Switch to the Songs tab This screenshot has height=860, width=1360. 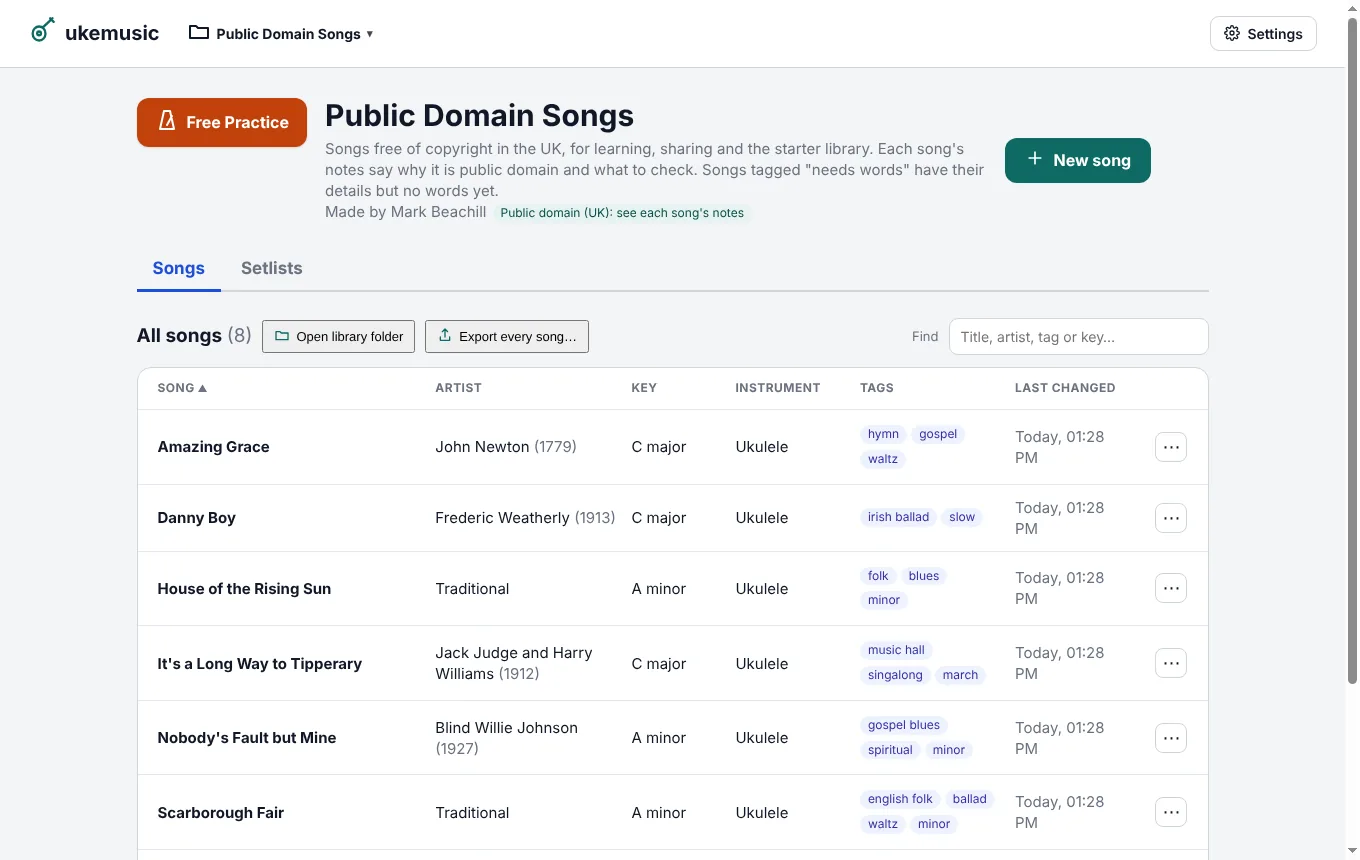tap(178, 268)
